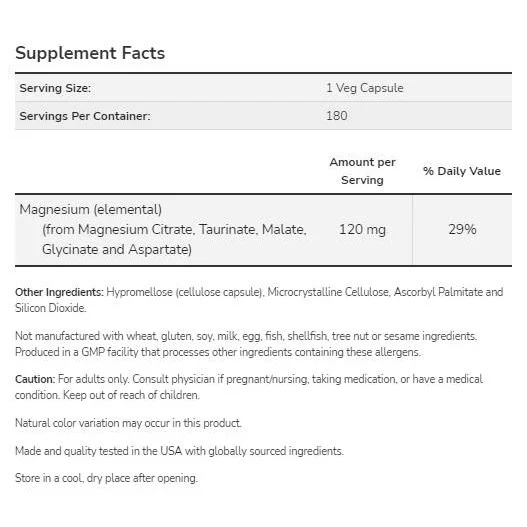Image resolution: width=527 pixels, height=527 pixels.
Task: Click the 120 mg amount cell
Action: pos(362,230)
